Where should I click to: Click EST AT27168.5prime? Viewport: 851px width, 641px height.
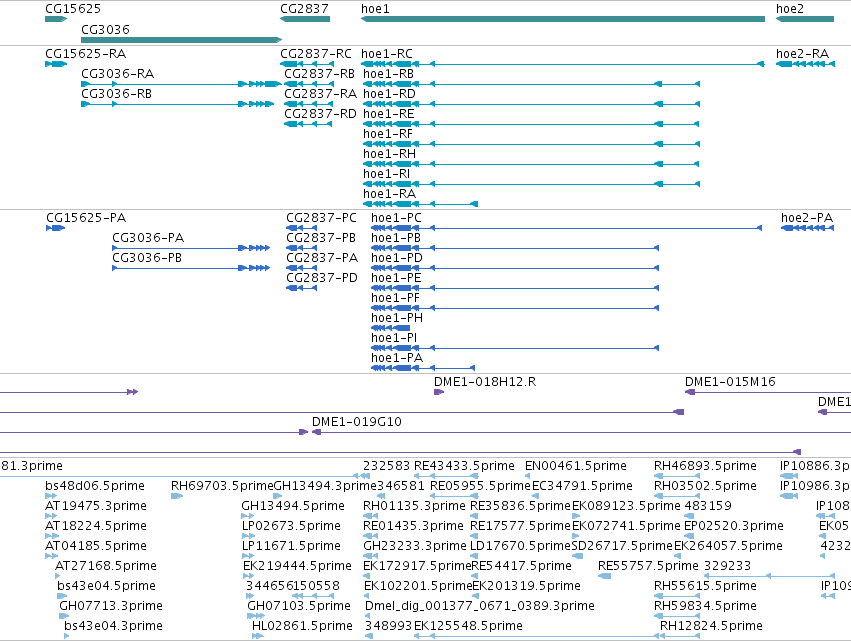[x=106, y=566]
